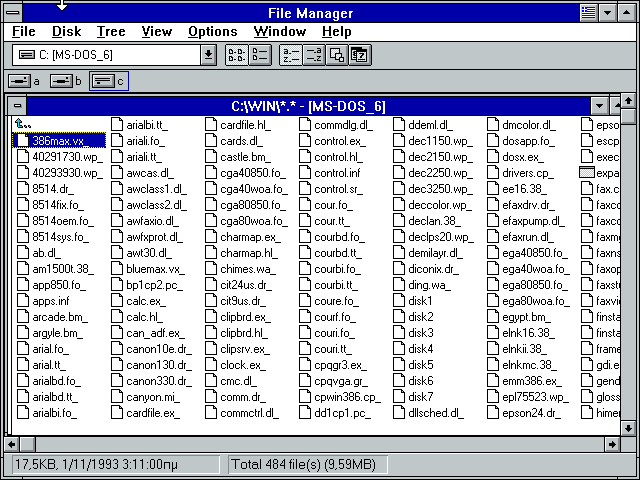Open C:\WIN child window control menu
The image size is (640, 480).
pyautogui.click(x=18, y=106)
